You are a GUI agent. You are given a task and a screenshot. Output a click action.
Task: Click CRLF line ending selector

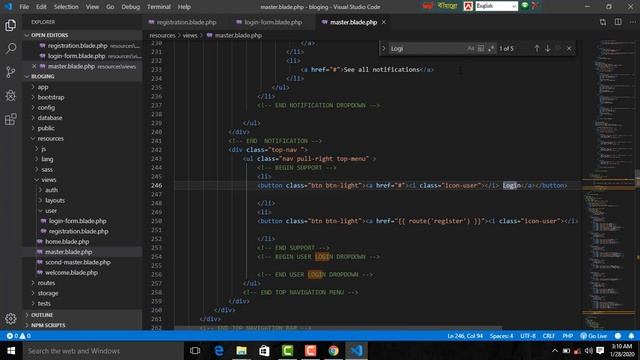pyautogui.click(x=549, y=336)
